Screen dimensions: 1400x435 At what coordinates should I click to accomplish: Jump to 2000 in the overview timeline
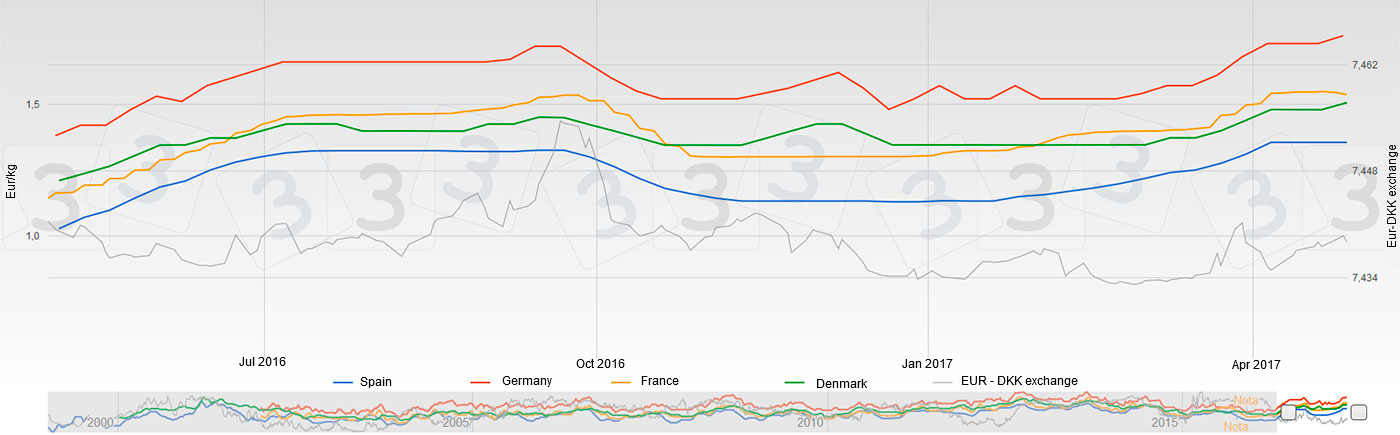[x=100, y=423]
